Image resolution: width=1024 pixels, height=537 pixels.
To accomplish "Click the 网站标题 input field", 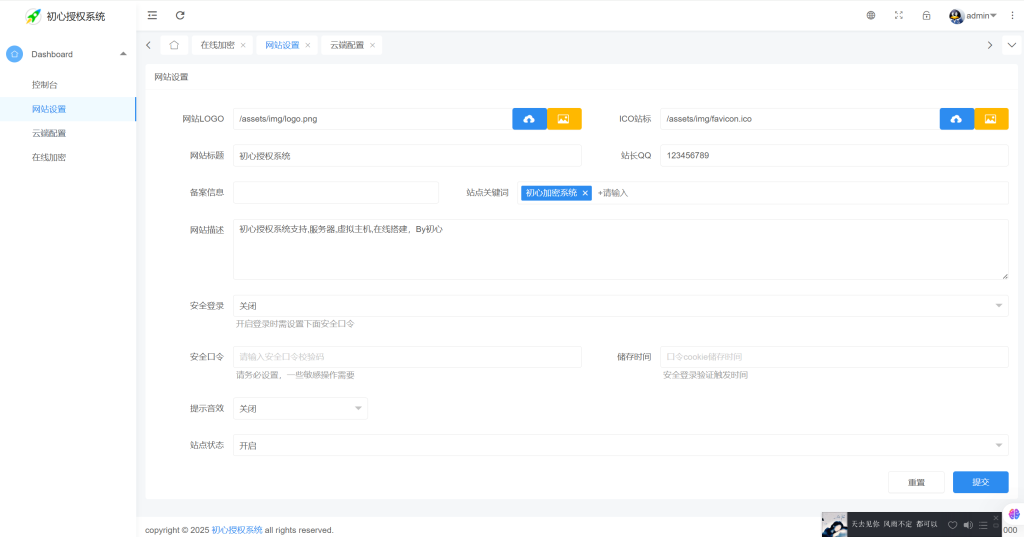I will click(x=407, y=155).
